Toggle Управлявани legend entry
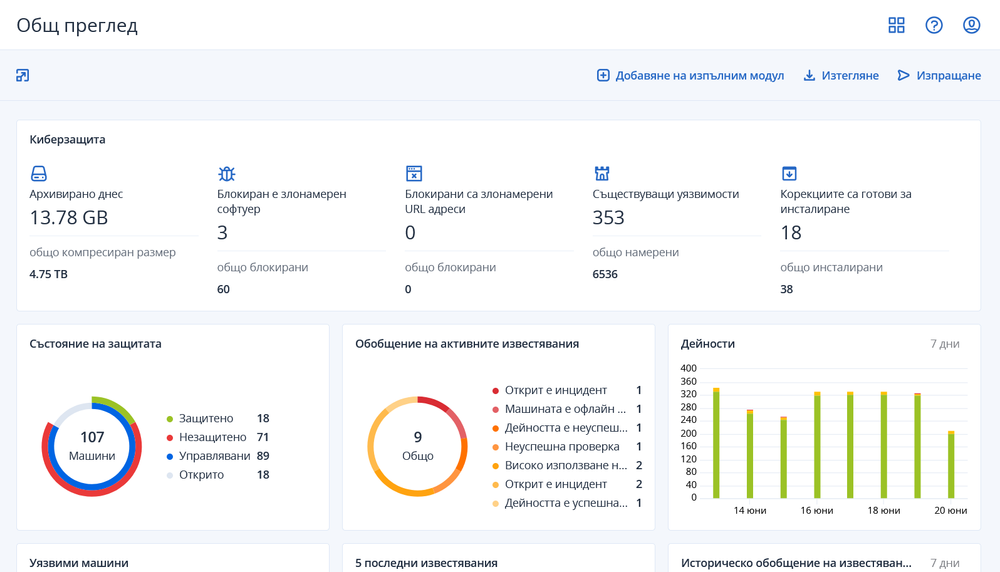The image size is (1000, 572). [x=213, y=456]
